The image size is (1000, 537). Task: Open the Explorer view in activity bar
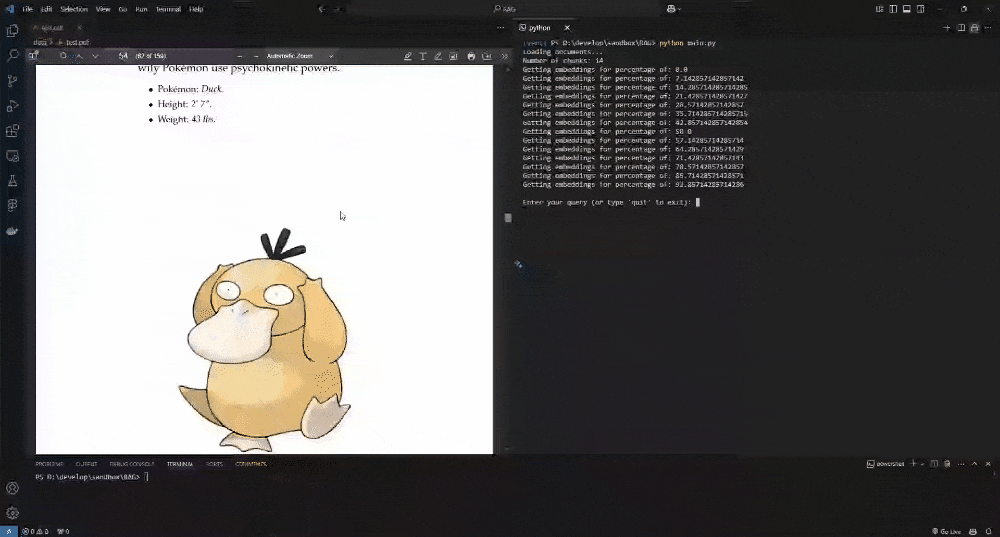(x=12, y=31)
